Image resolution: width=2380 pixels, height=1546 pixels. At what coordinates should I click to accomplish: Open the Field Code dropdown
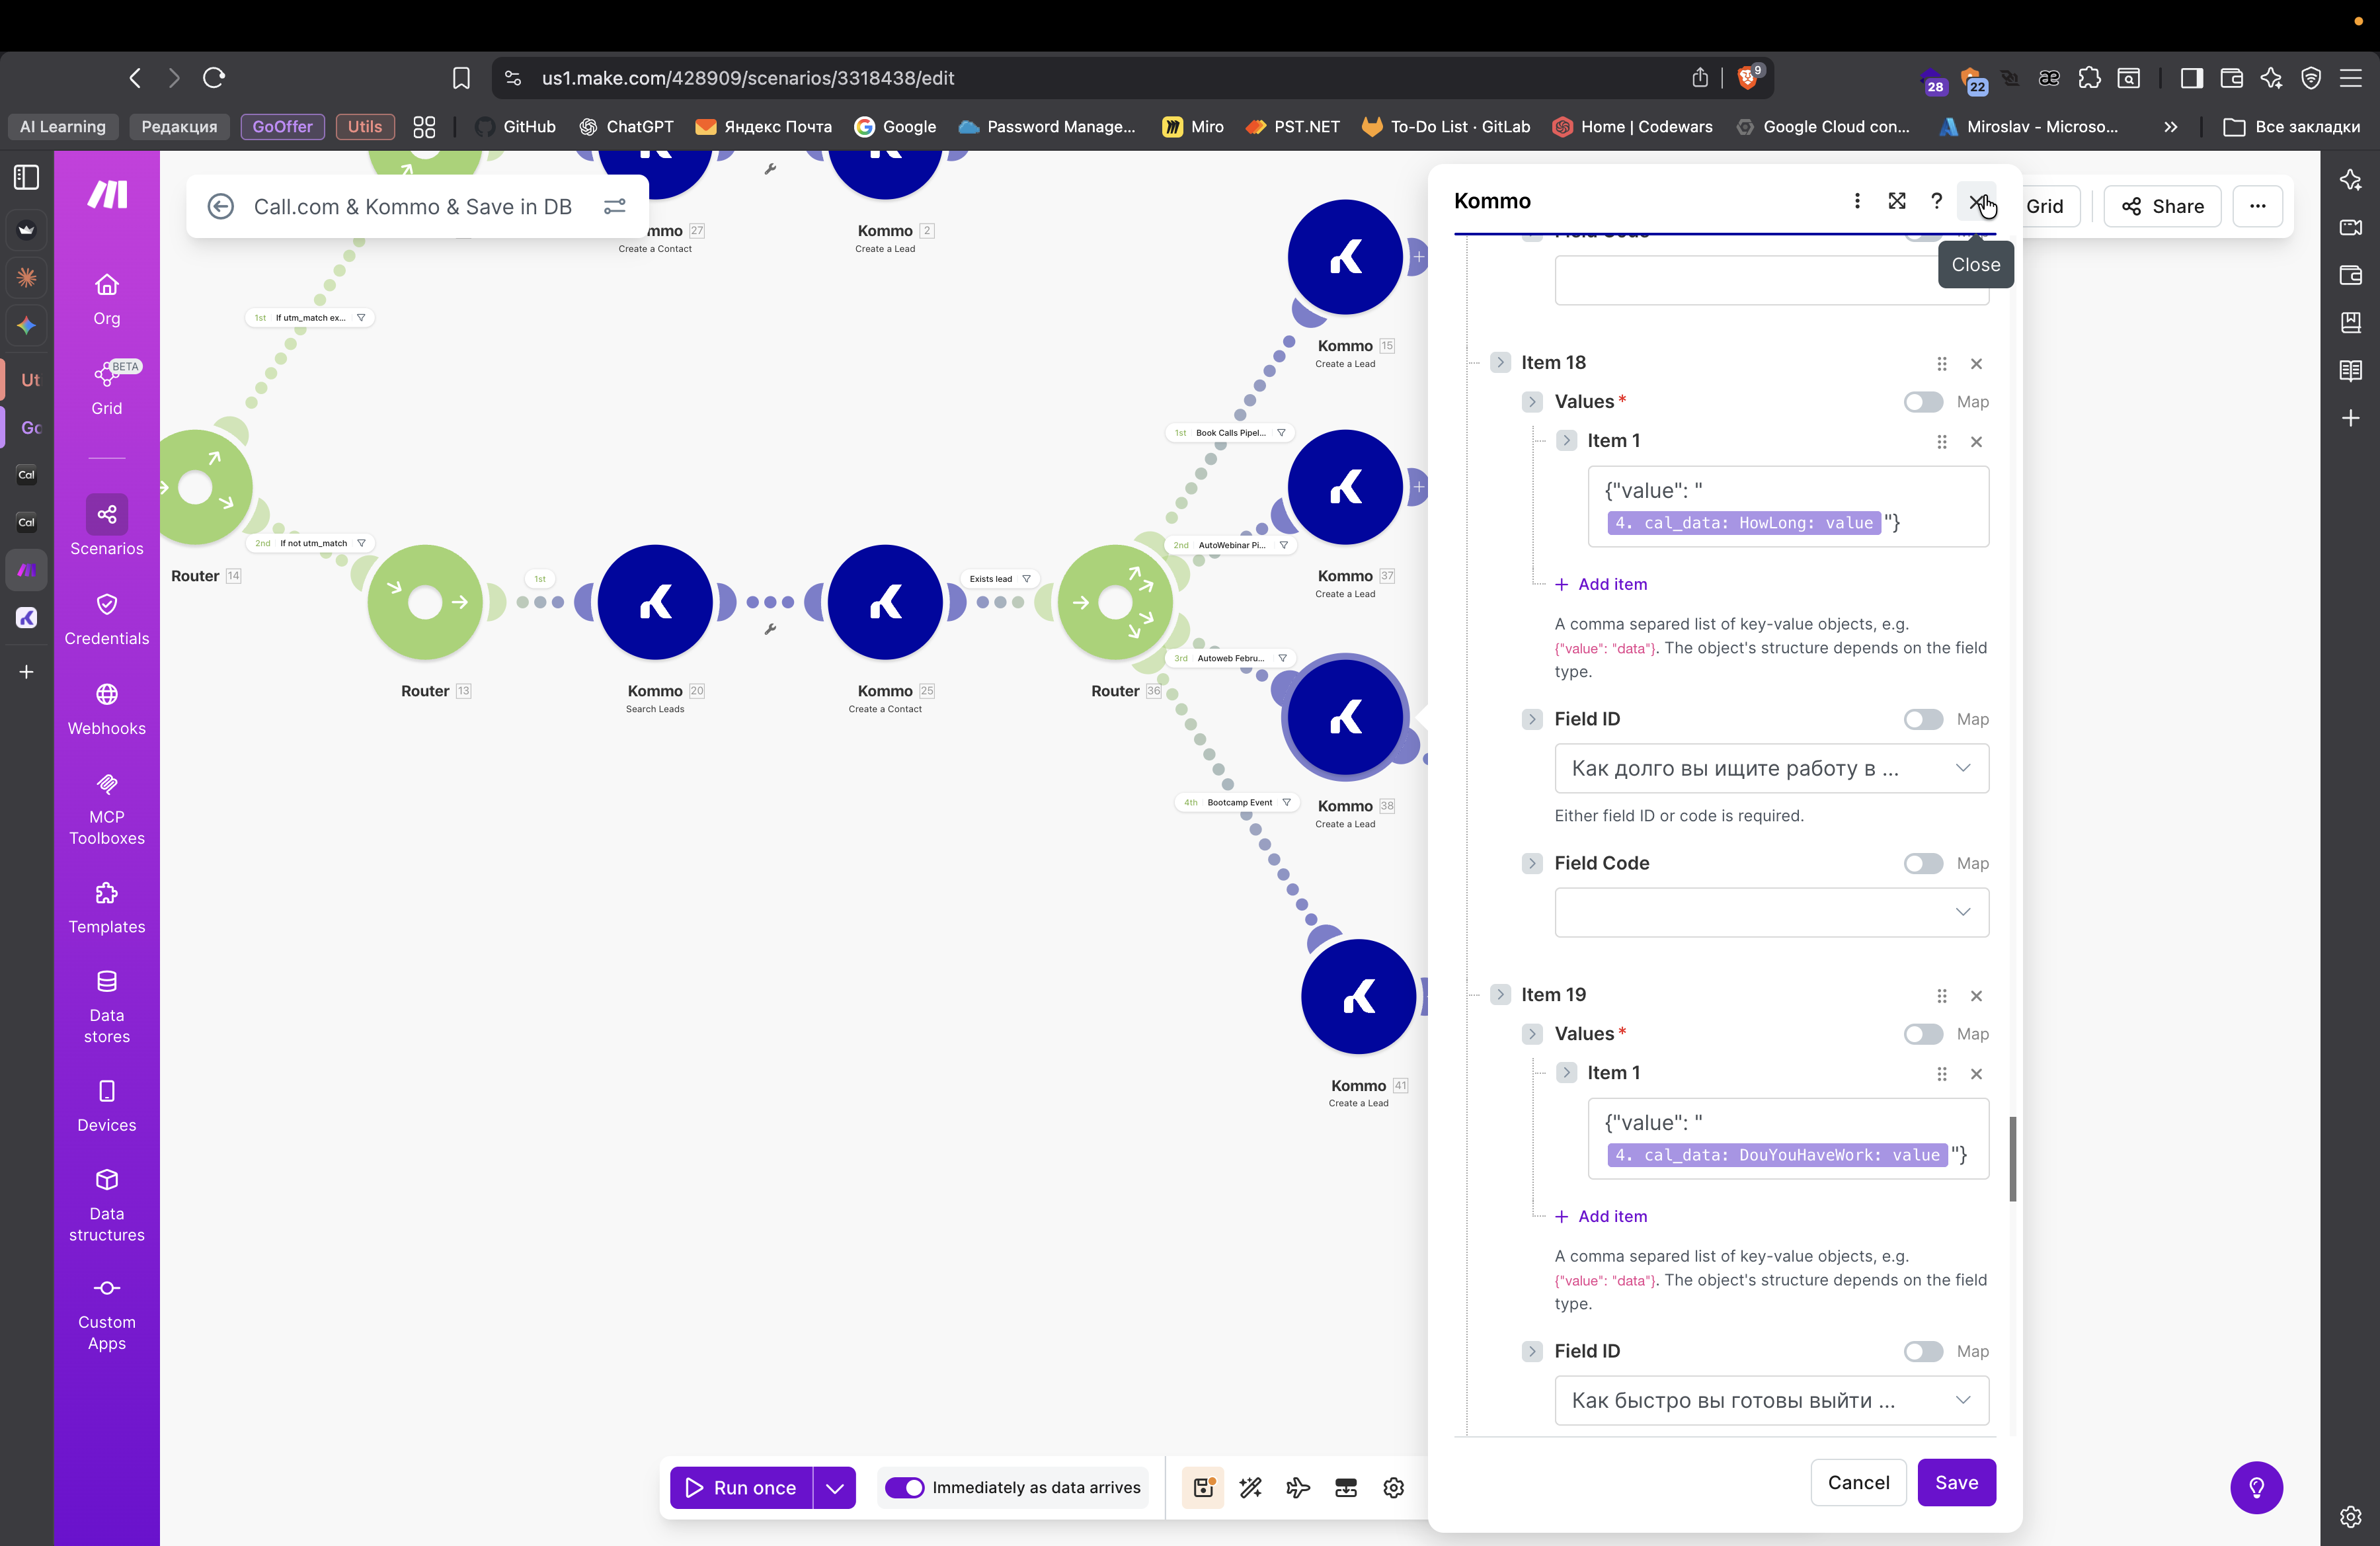[x=1771, y=912]
